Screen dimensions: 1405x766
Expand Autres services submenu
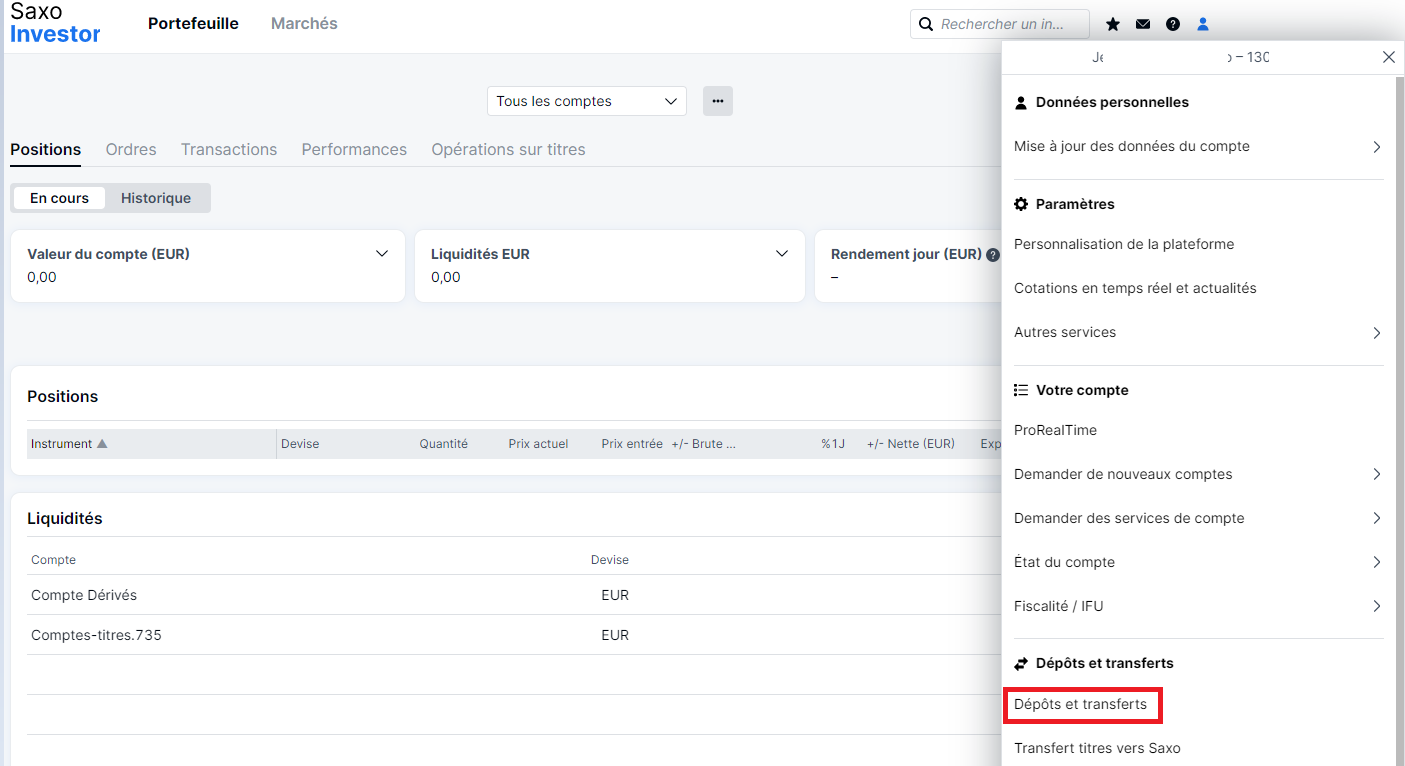pyautogui.click(x=1198, y=332)
